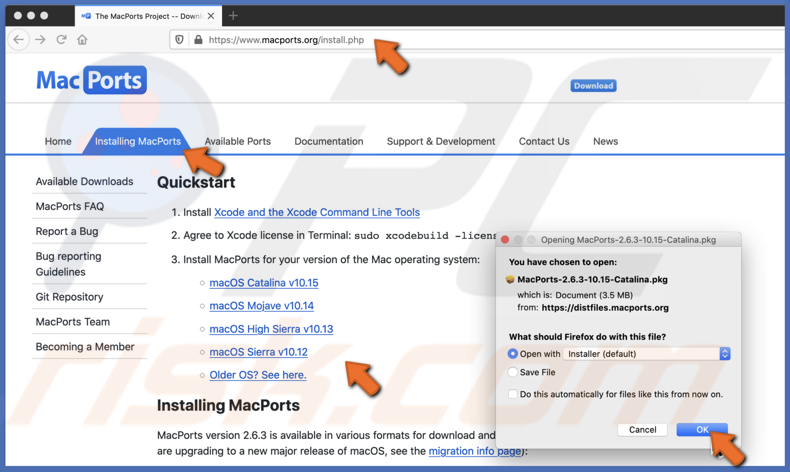The width and height of the screenshot is (790, 472).
Task: Click Cancel in the download dialog
Action: point(642,430)
